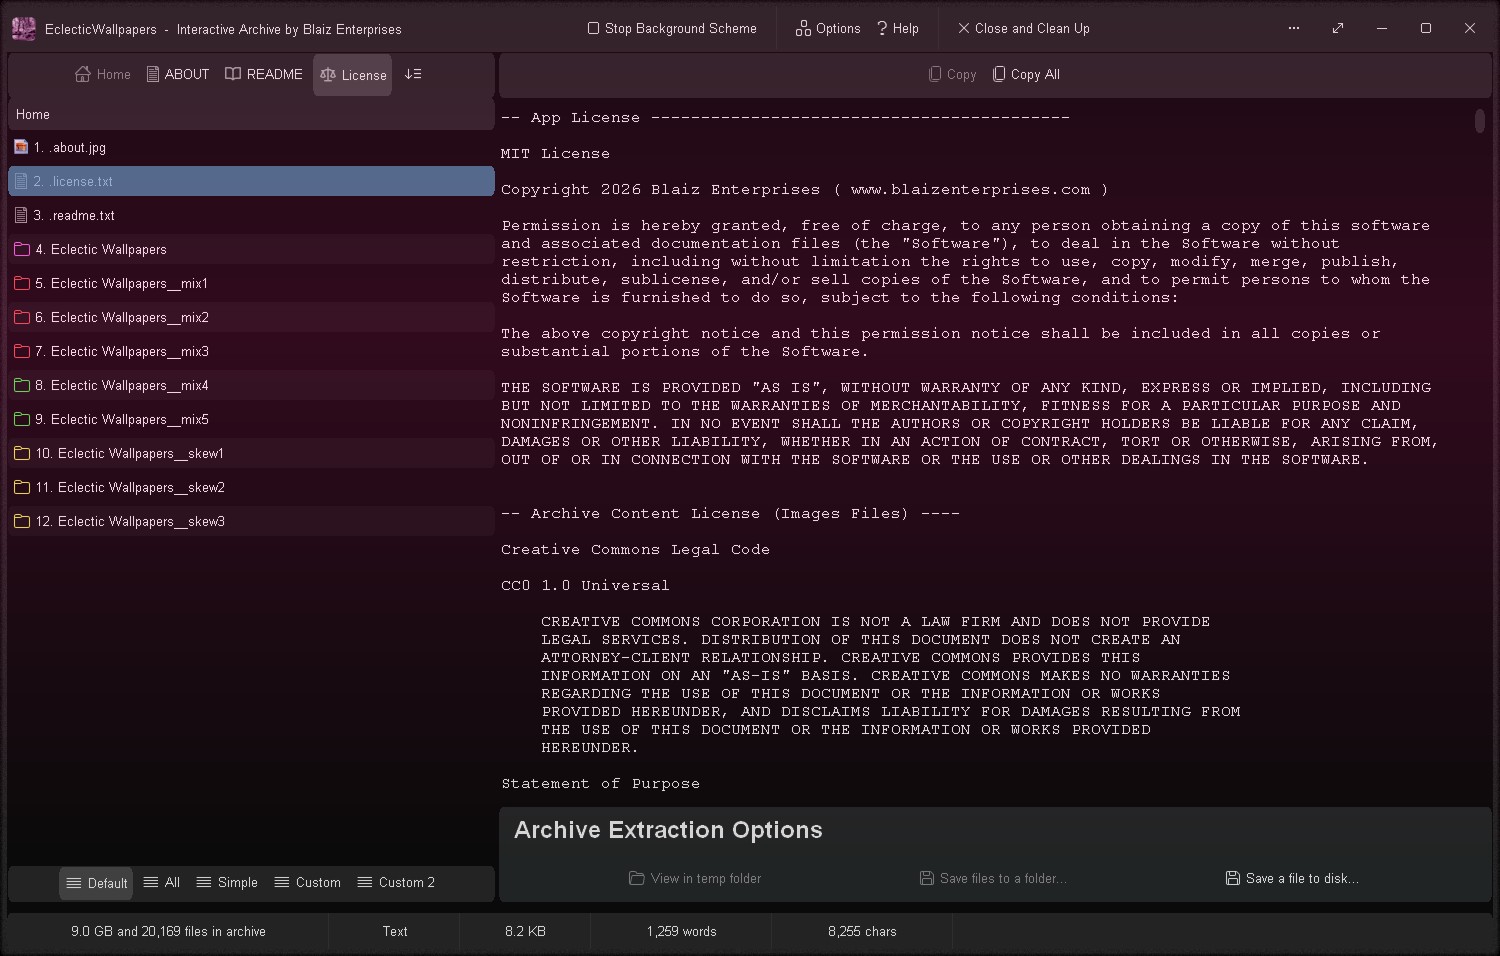Select the License tab
The height and width of the screenshot is (956, 1500).
pyautogui.click(x=353, y=75)
